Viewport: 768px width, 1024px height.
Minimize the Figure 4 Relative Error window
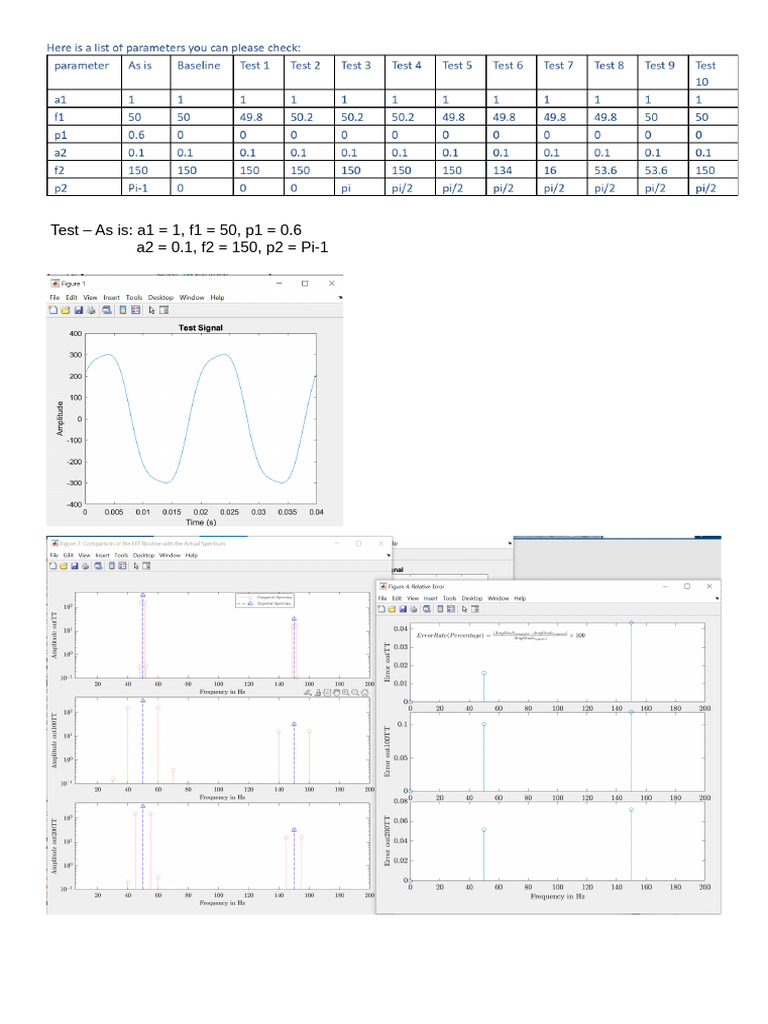(665, 586)
